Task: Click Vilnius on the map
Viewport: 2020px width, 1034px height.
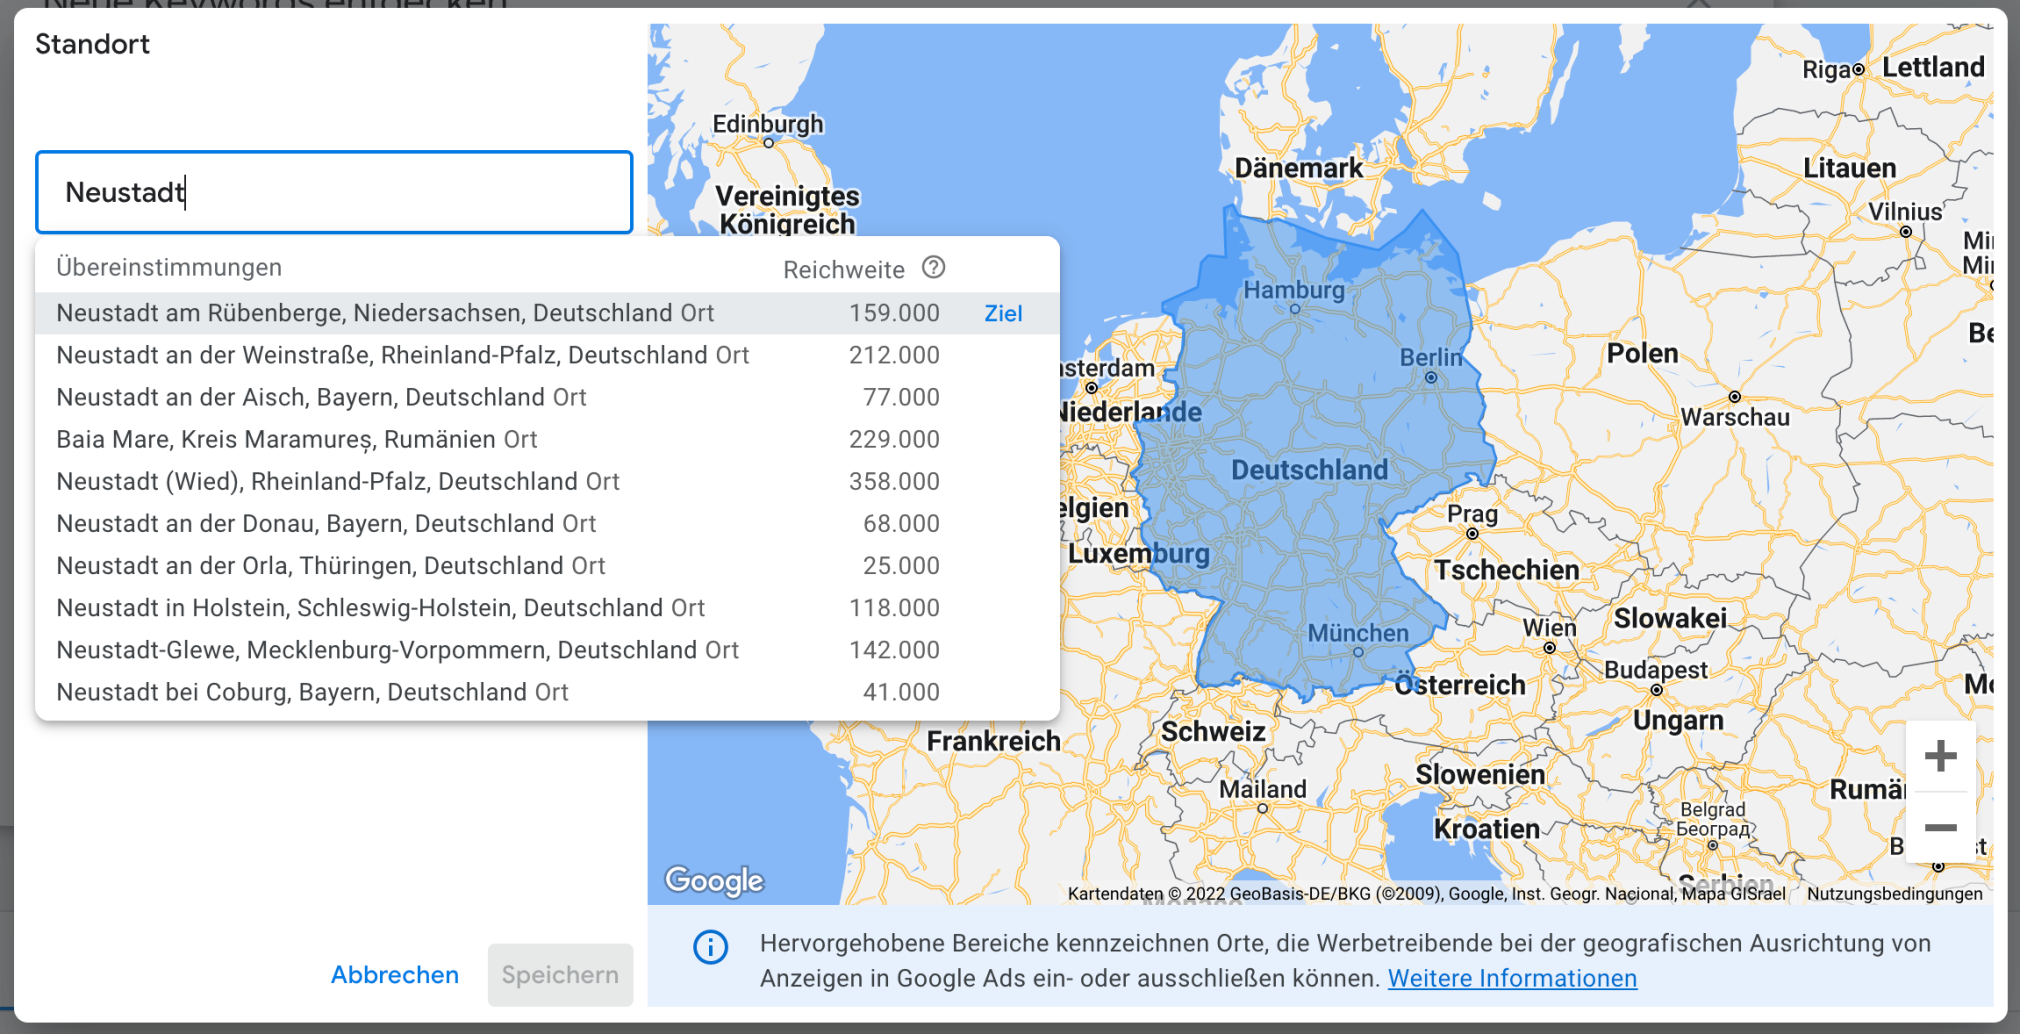Action: click(1905, 212)
